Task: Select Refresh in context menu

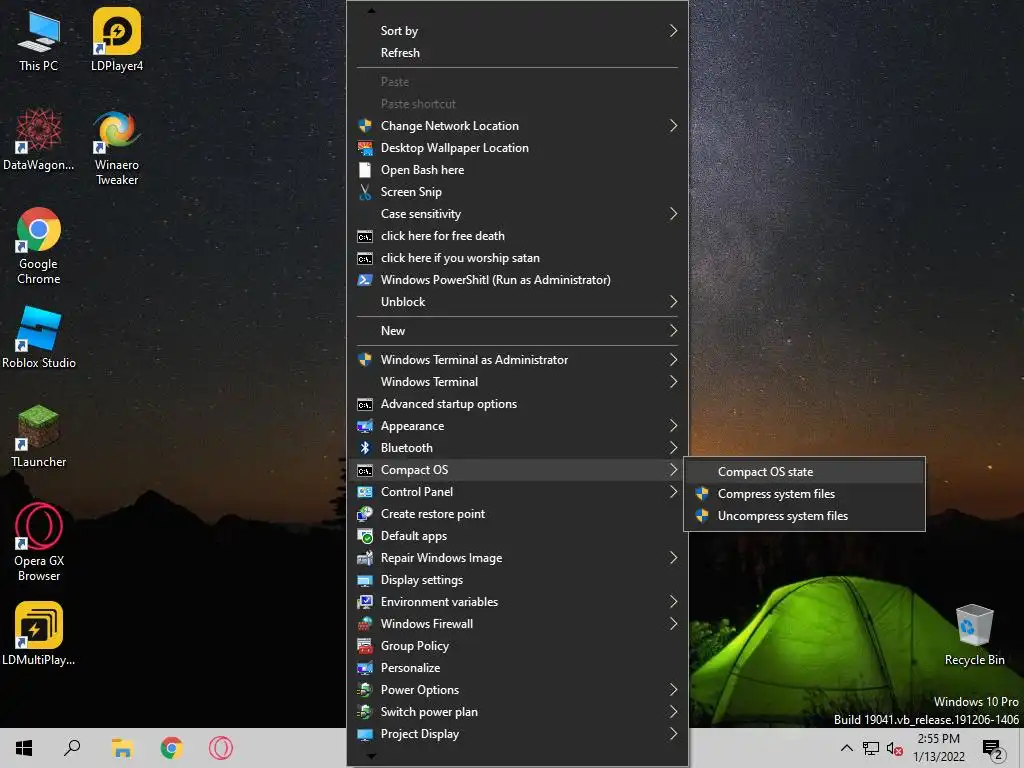Action: pyautogui.click(x=517, y=53)
